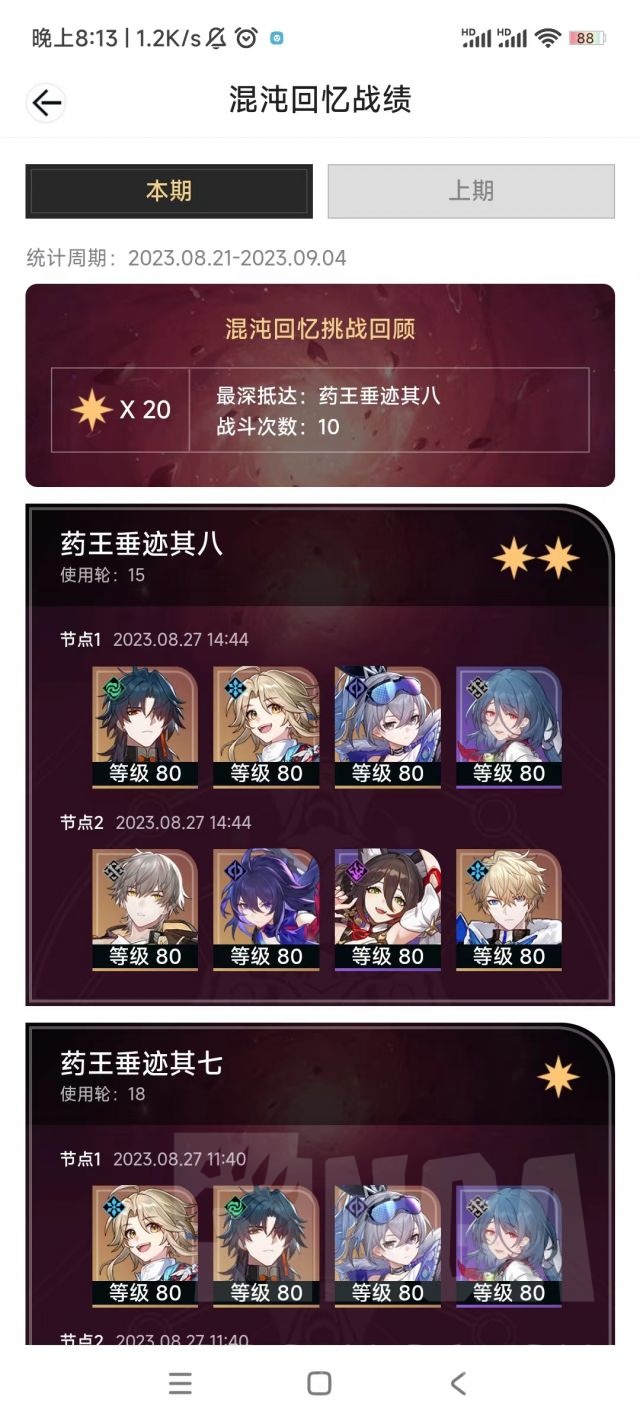The height and width of the screenshot is (1422, 640).
Task: Go back using the top-left arrow
Action: [46, 102]
